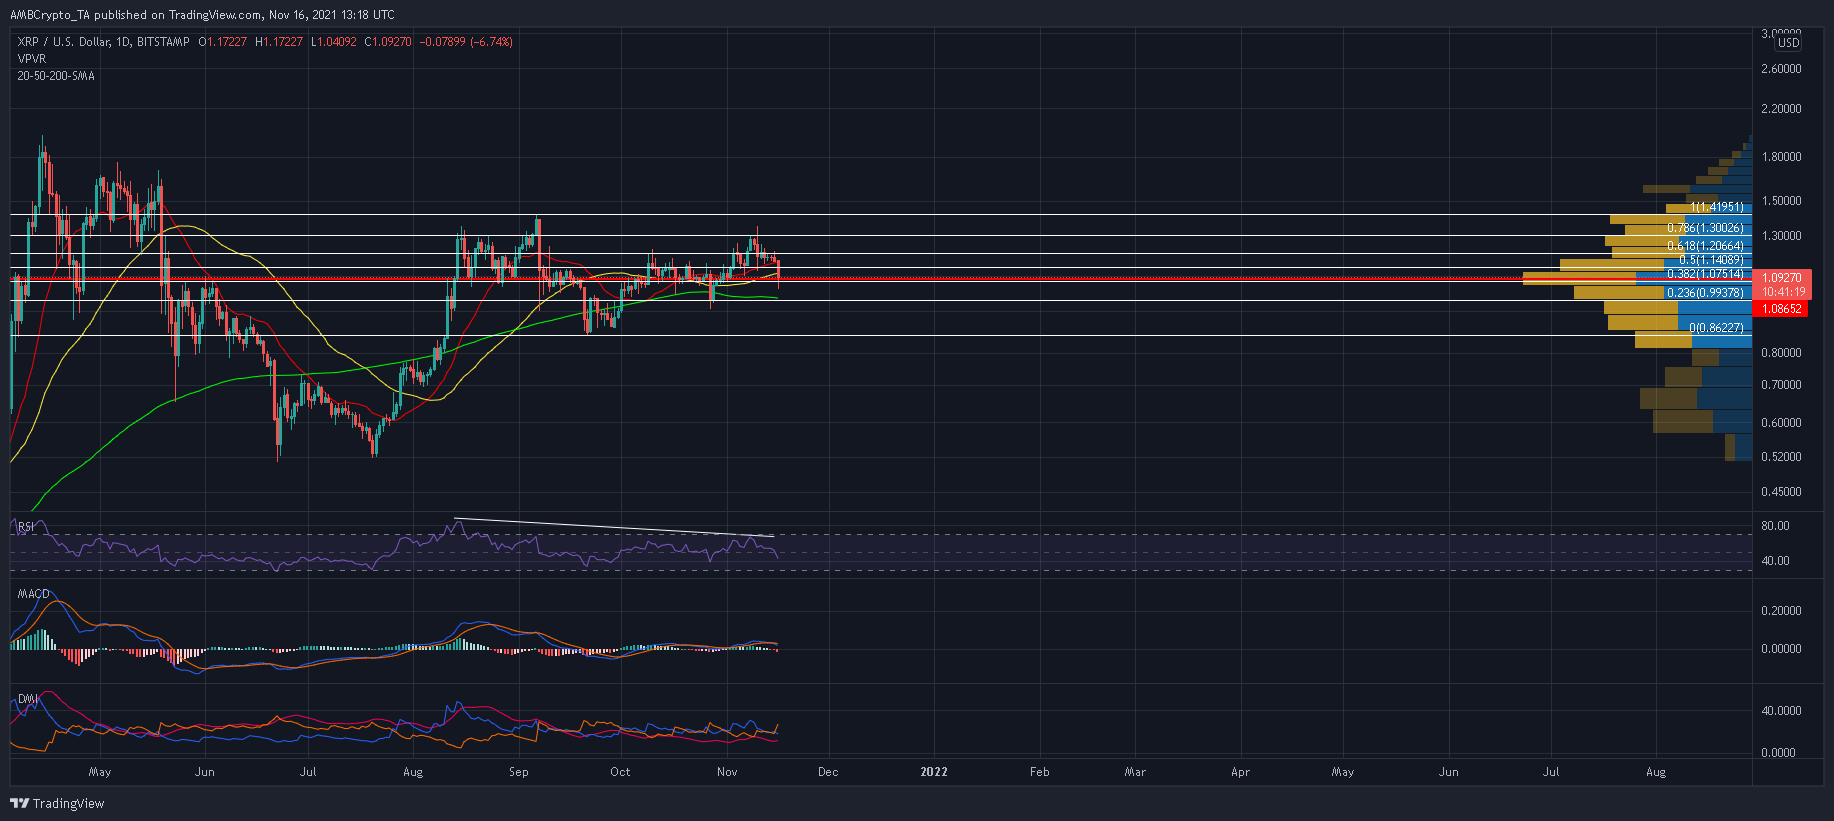
Task: Click the 0.5(1.14089) Fibonacci level label
Action: pos(1711,260)
